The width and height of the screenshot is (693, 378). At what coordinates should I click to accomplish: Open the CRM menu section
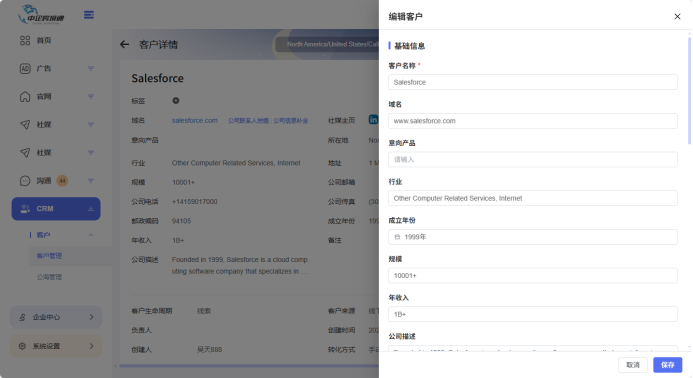(x=56, y=209)
